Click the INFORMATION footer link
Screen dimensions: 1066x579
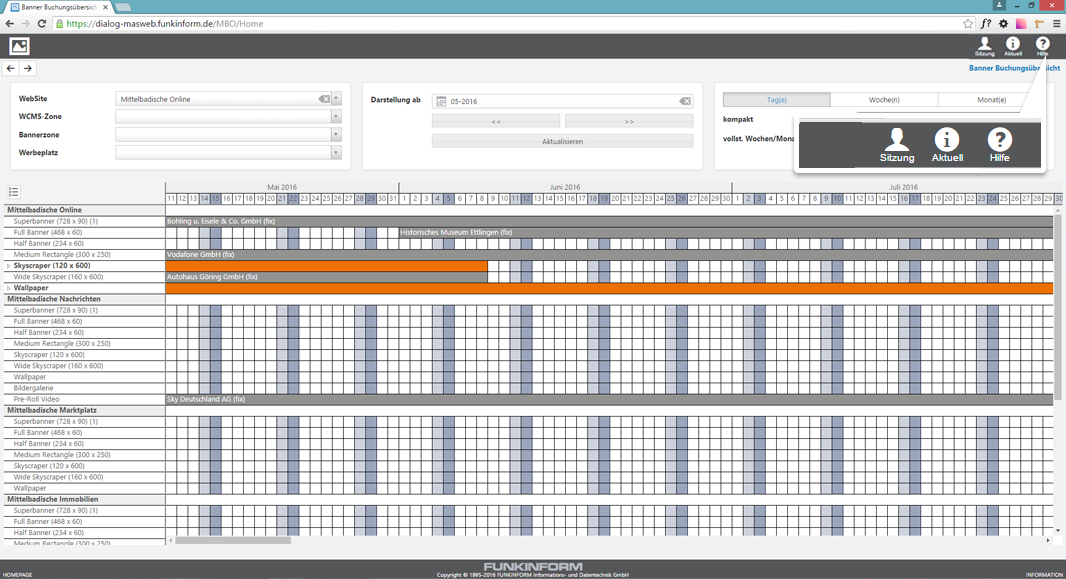1044,575
